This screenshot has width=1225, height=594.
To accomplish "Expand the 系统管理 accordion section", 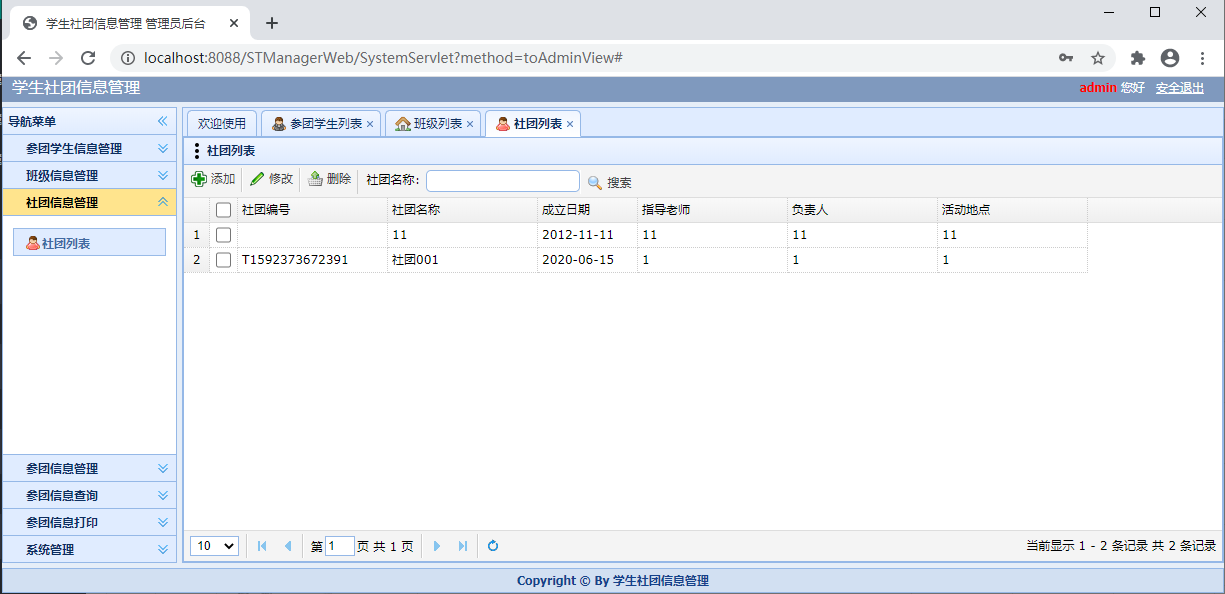I will (x=163, y=549).
